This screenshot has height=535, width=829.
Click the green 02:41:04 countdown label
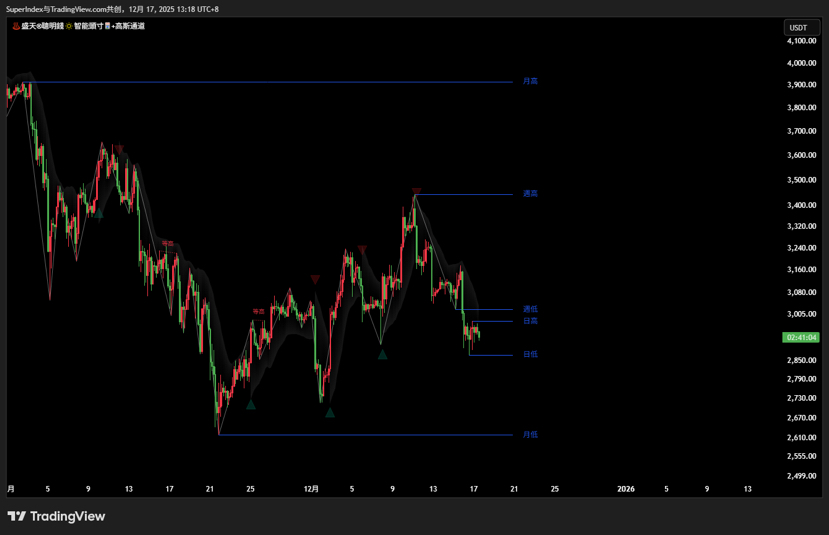(801, 338)
